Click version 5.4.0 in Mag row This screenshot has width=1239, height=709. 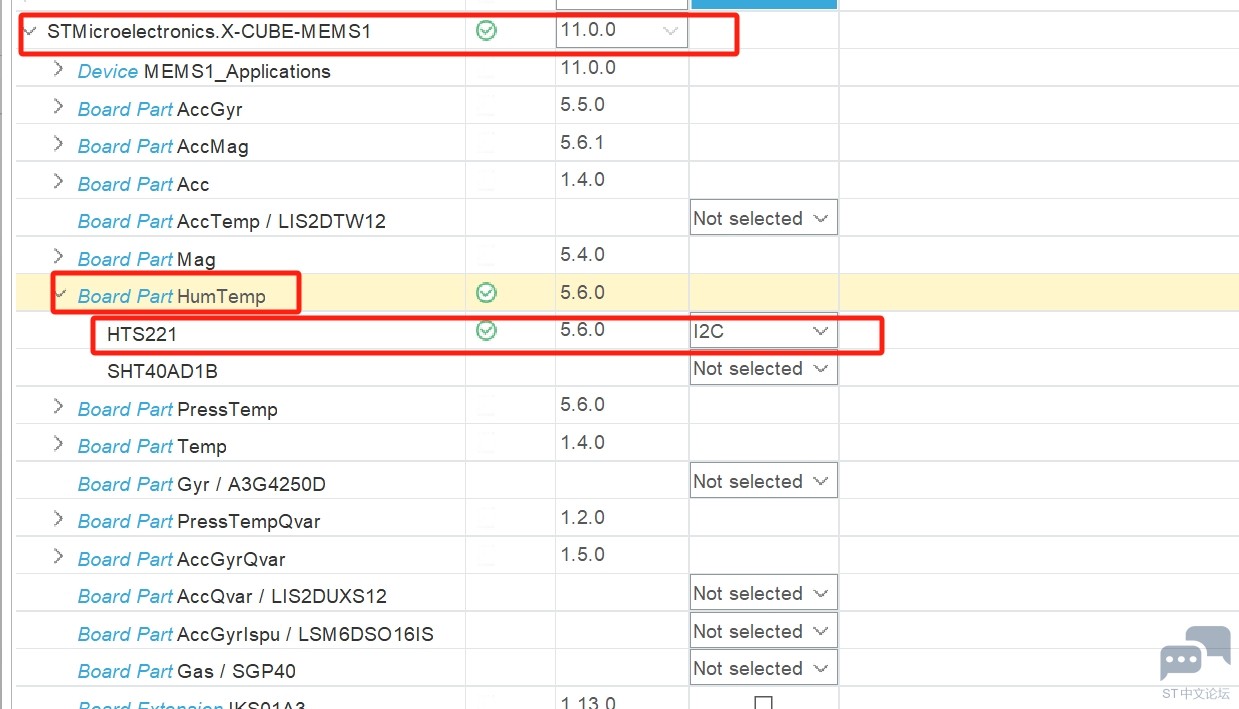pyautogui.click(x=582, y=255)
